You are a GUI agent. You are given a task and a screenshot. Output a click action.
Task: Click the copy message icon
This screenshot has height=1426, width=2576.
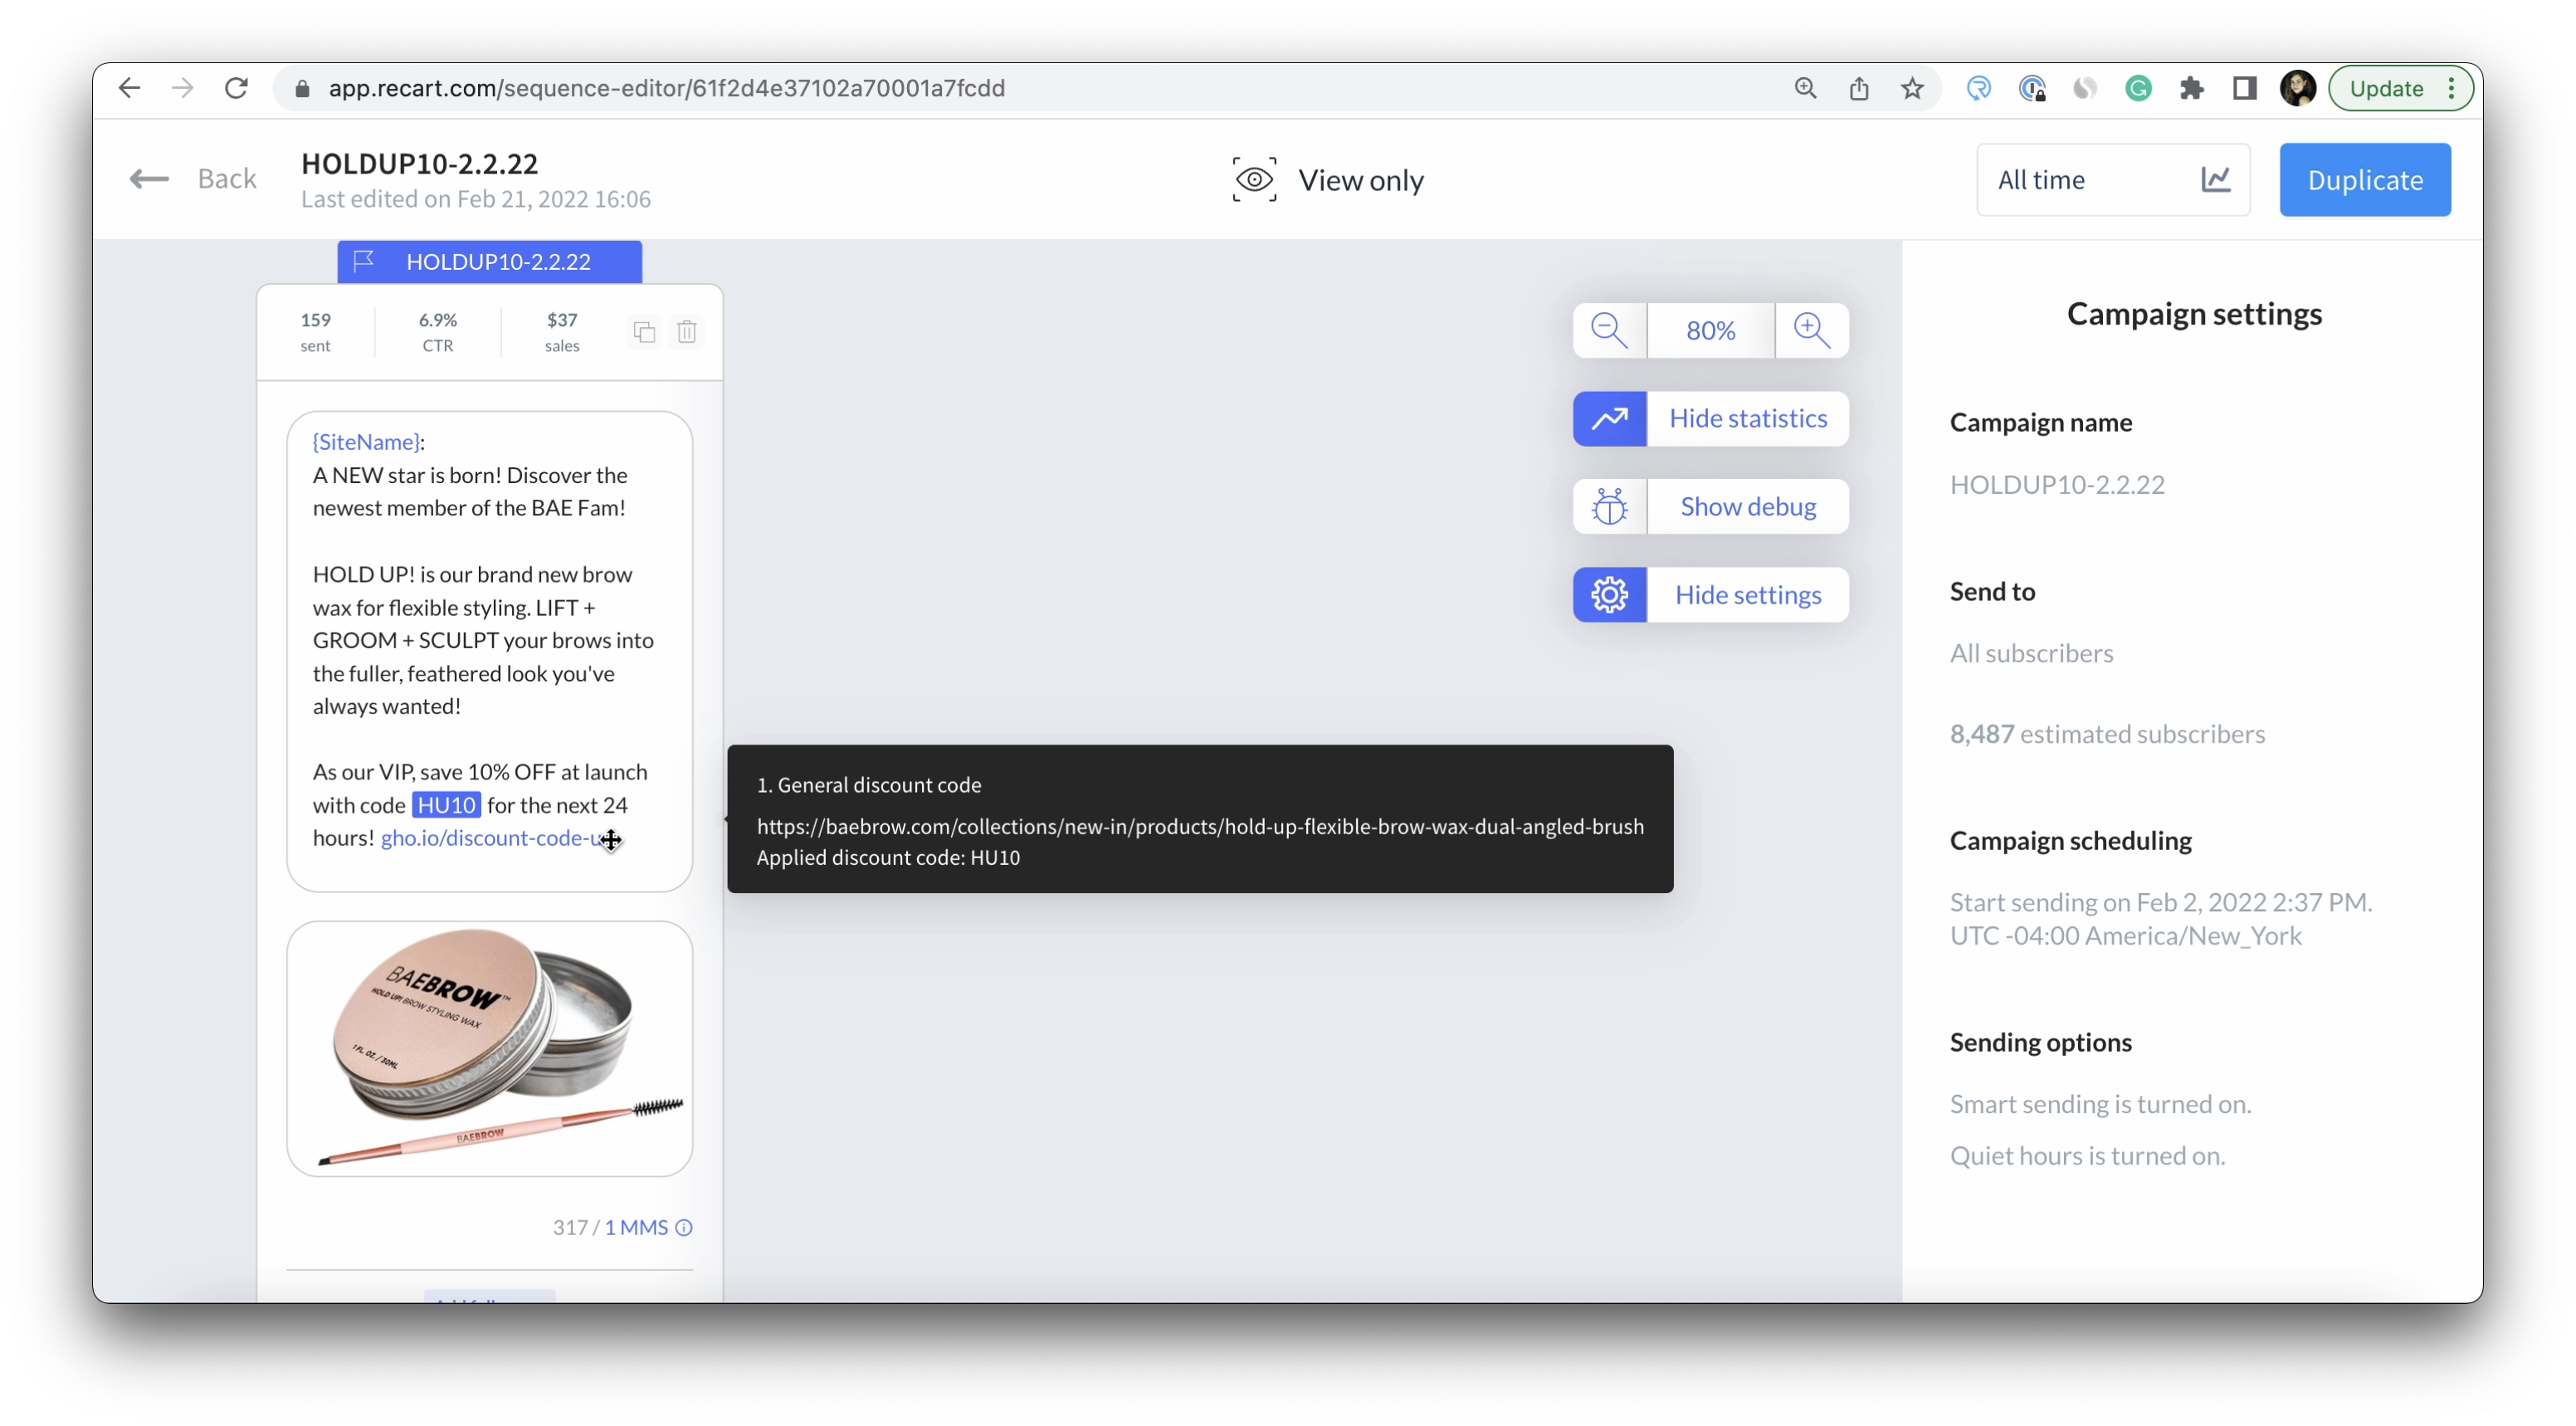[x=644, y=331]
